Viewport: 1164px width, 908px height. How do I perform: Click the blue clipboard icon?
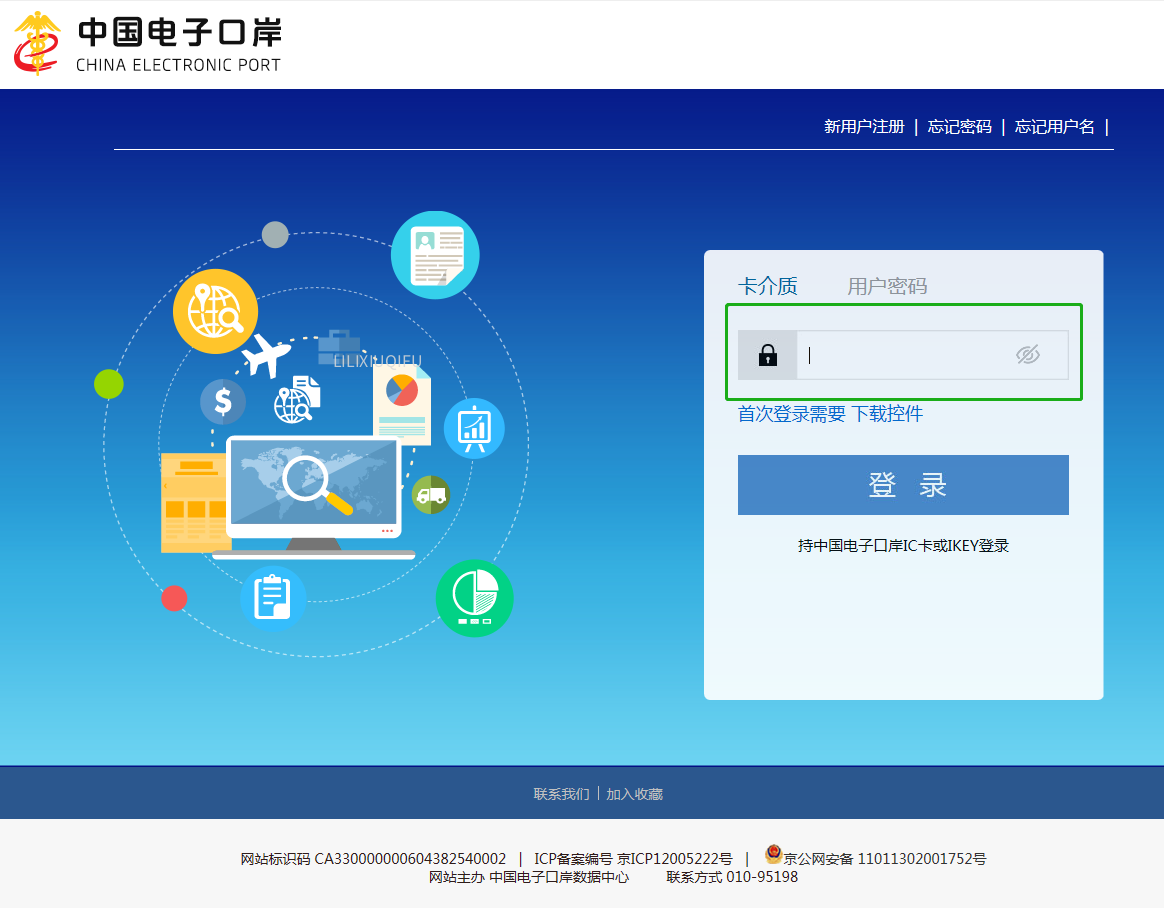click(x=272, y=598)
